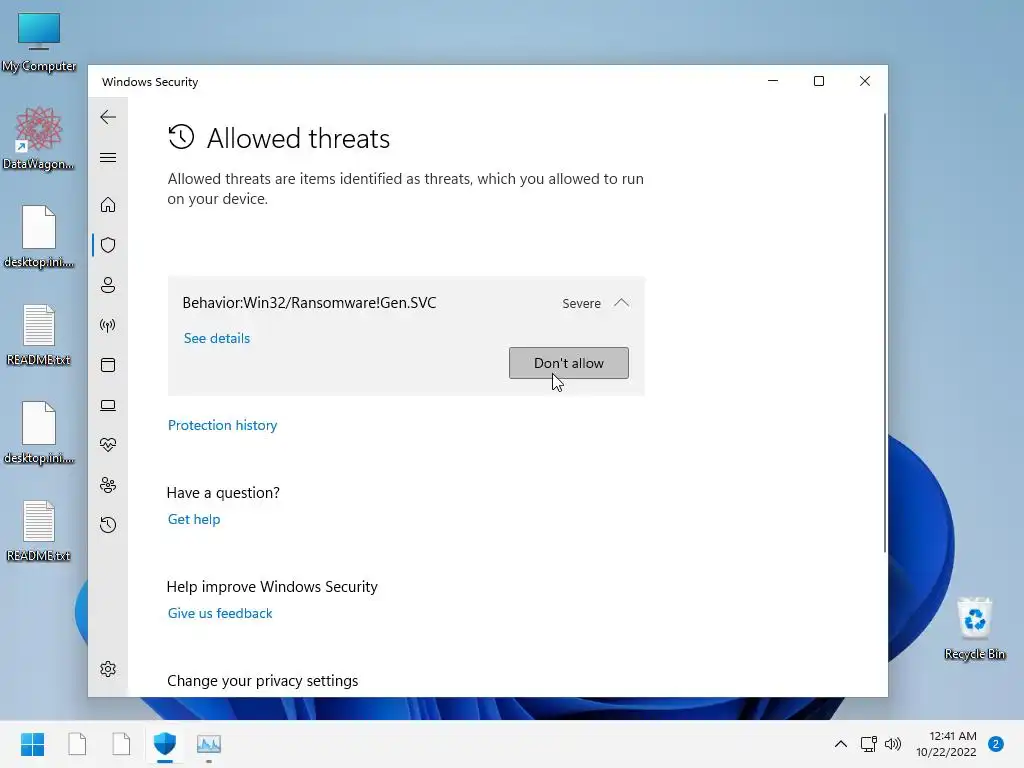The image size is (1024, 768).
Task: Open Device security laptop icon
Action: [108, 406]
